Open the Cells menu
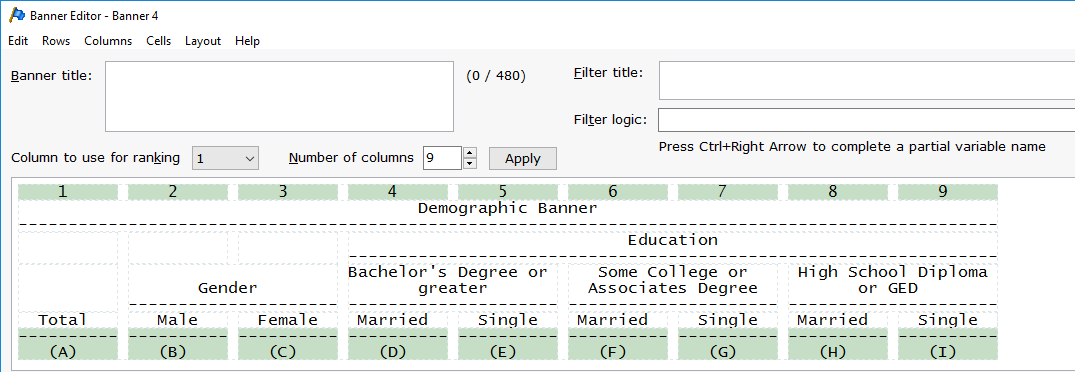Viewport: 1075px width, 372px height. [x=158, y=41]
